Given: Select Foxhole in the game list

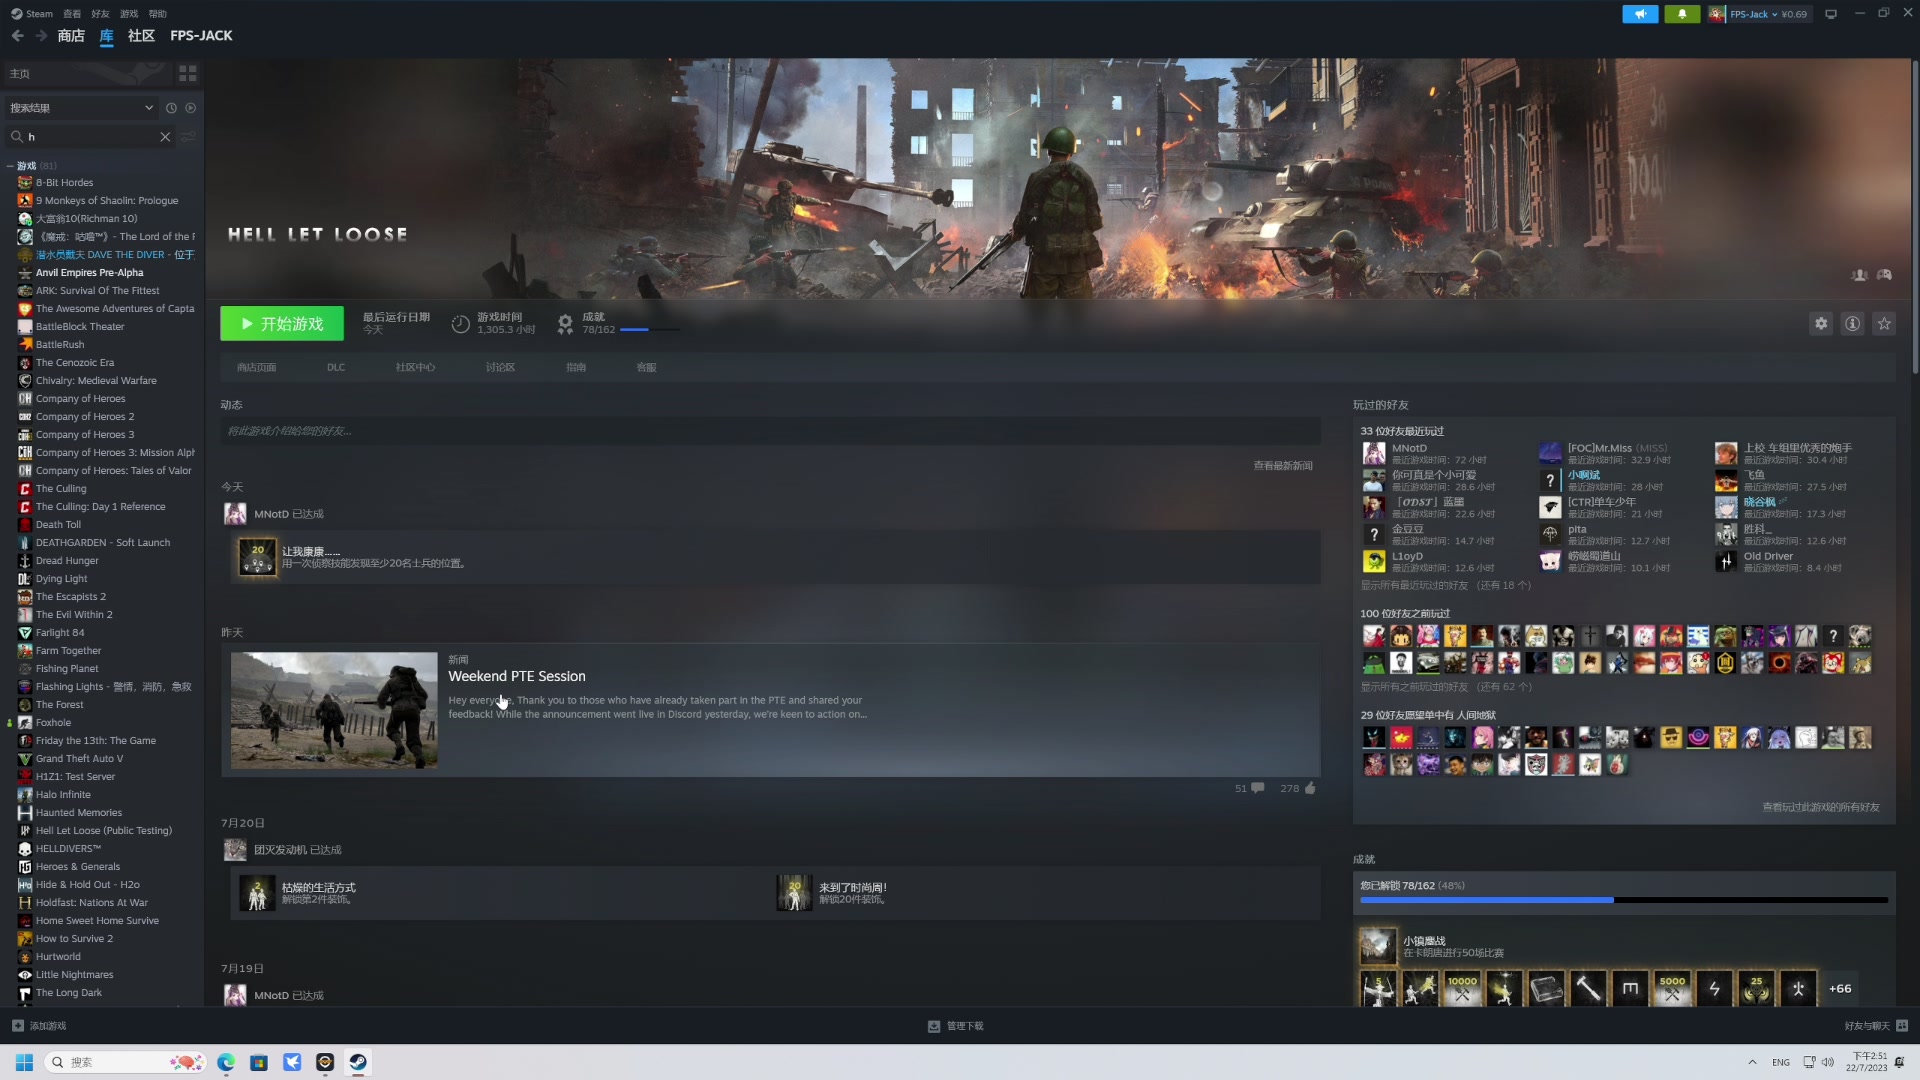Looking at the screenshot, I should (53, 723).
